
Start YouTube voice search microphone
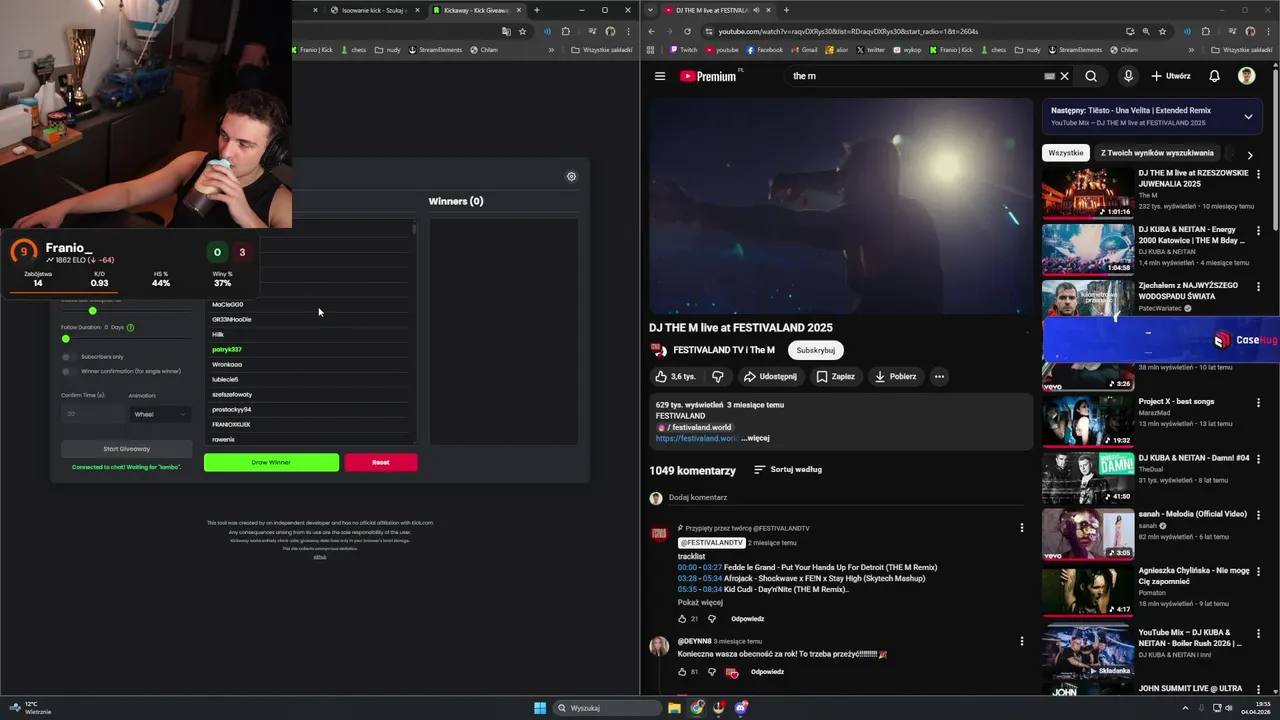coord(1128,76)
